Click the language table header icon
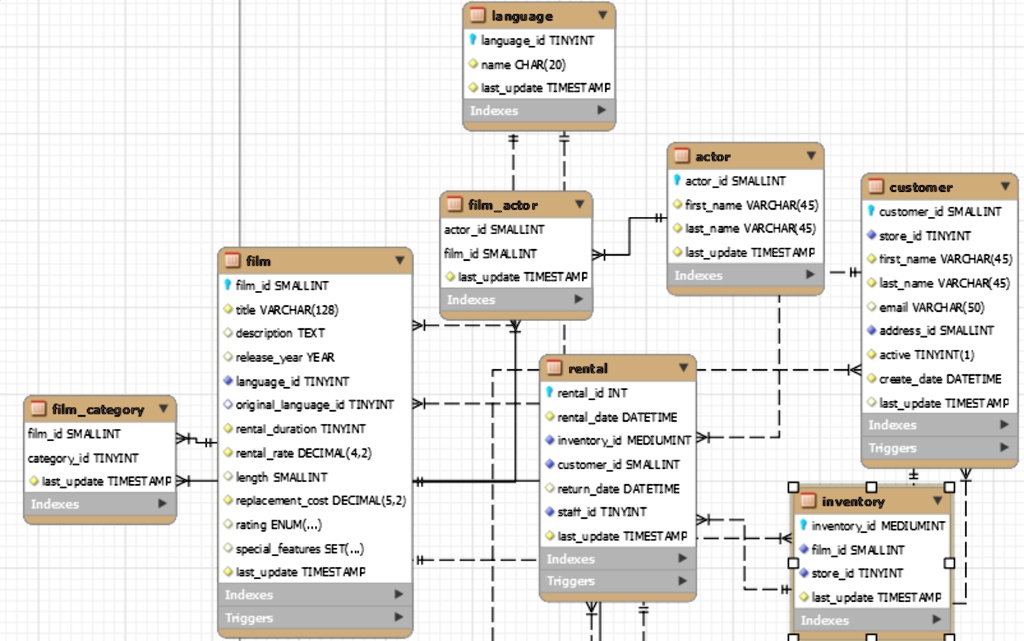The image size is (1024, 641). click(x=478, y=16)
